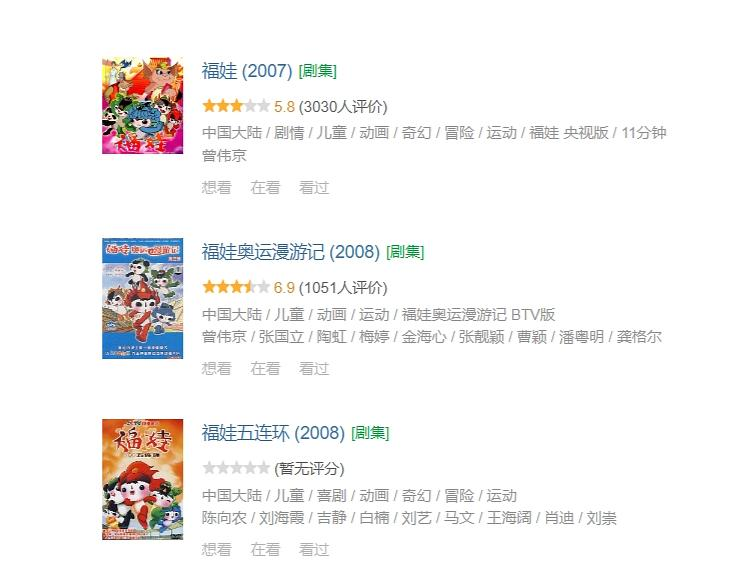743x577 pixels.
Task: Mark 福娃五连环 as 看过
Action: [314, 550]
